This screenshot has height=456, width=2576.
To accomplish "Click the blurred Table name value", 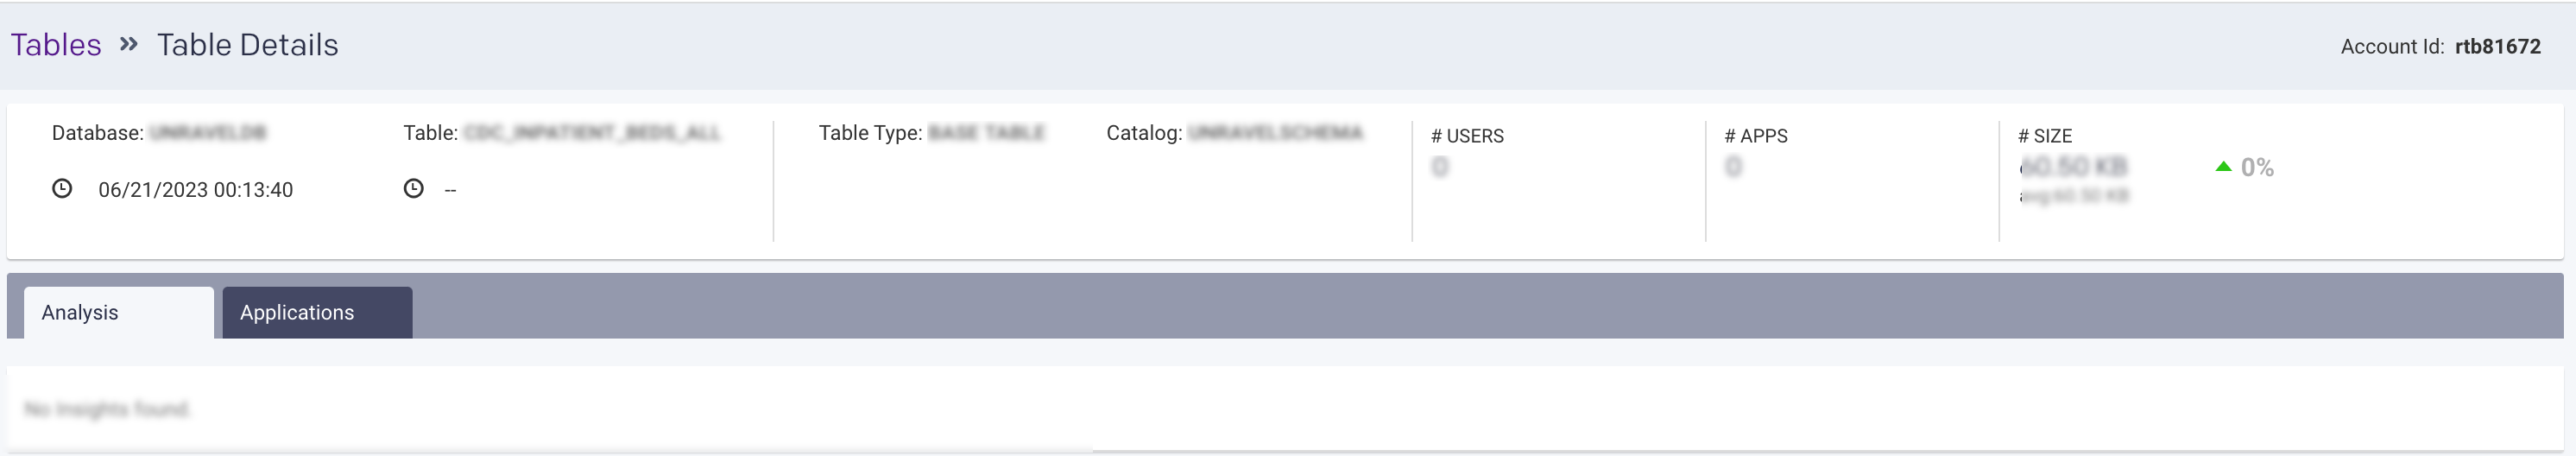I will coord(592,133).
